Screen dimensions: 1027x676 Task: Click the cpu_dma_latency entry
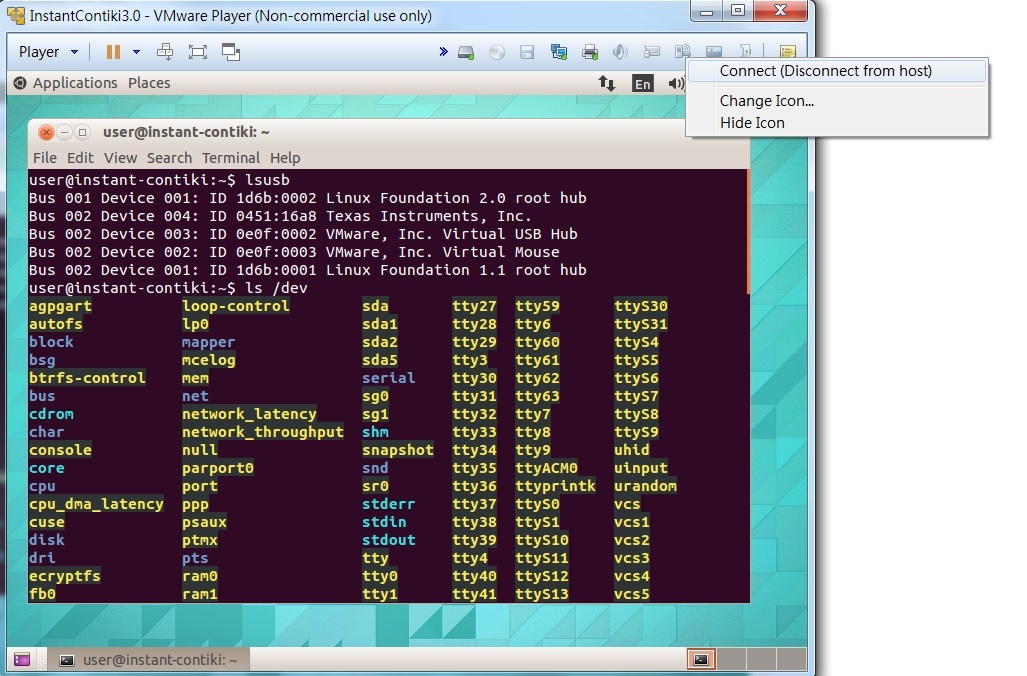[96, 504]
